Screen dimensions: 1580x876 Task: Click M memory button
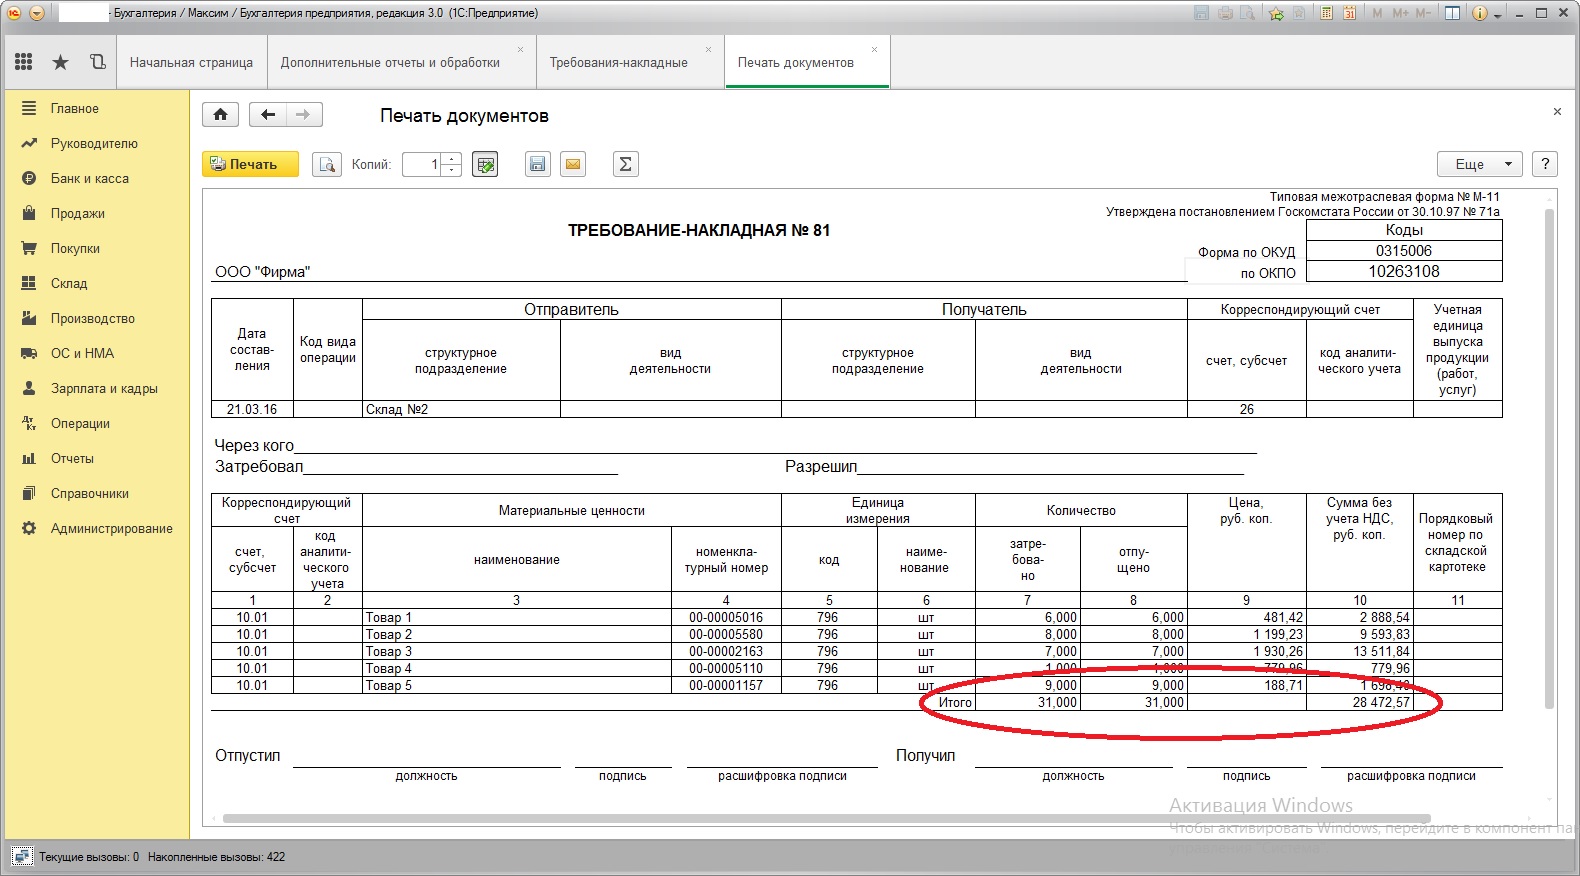point(1377,13)
